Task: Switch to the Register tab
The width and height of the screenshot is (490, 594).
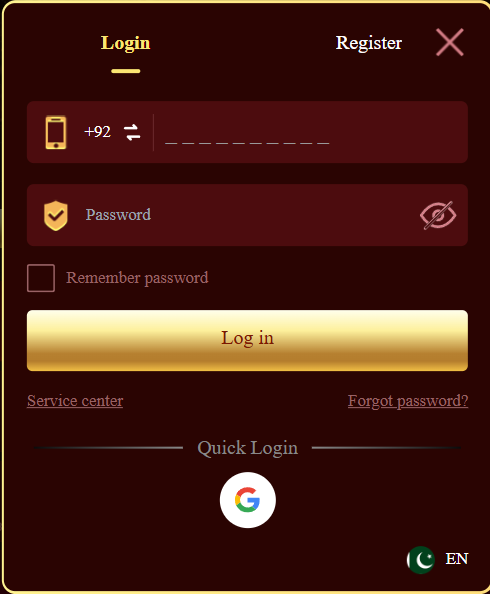Action: (x=368, y=43)
